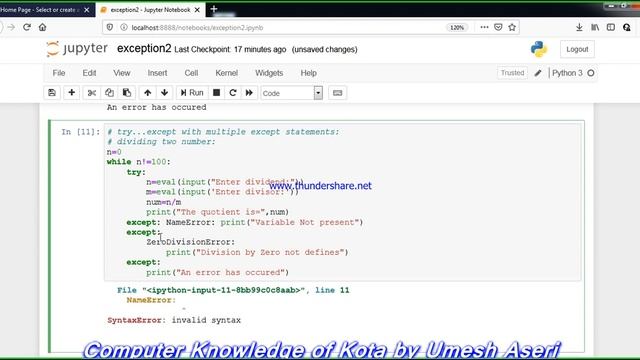Open browser downloads arrow icon
This screenshot has width=640, height=360.
(x=579, y=27)
